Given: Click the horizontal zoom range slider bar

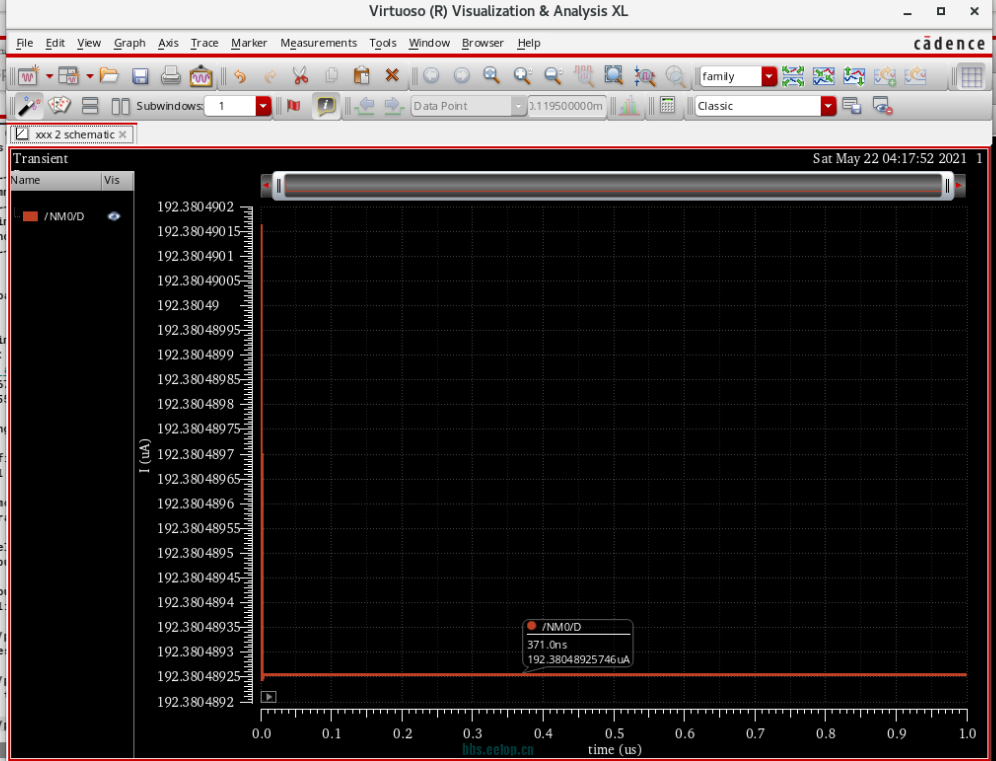Looking at the screenshot, I should pos(613,185).
